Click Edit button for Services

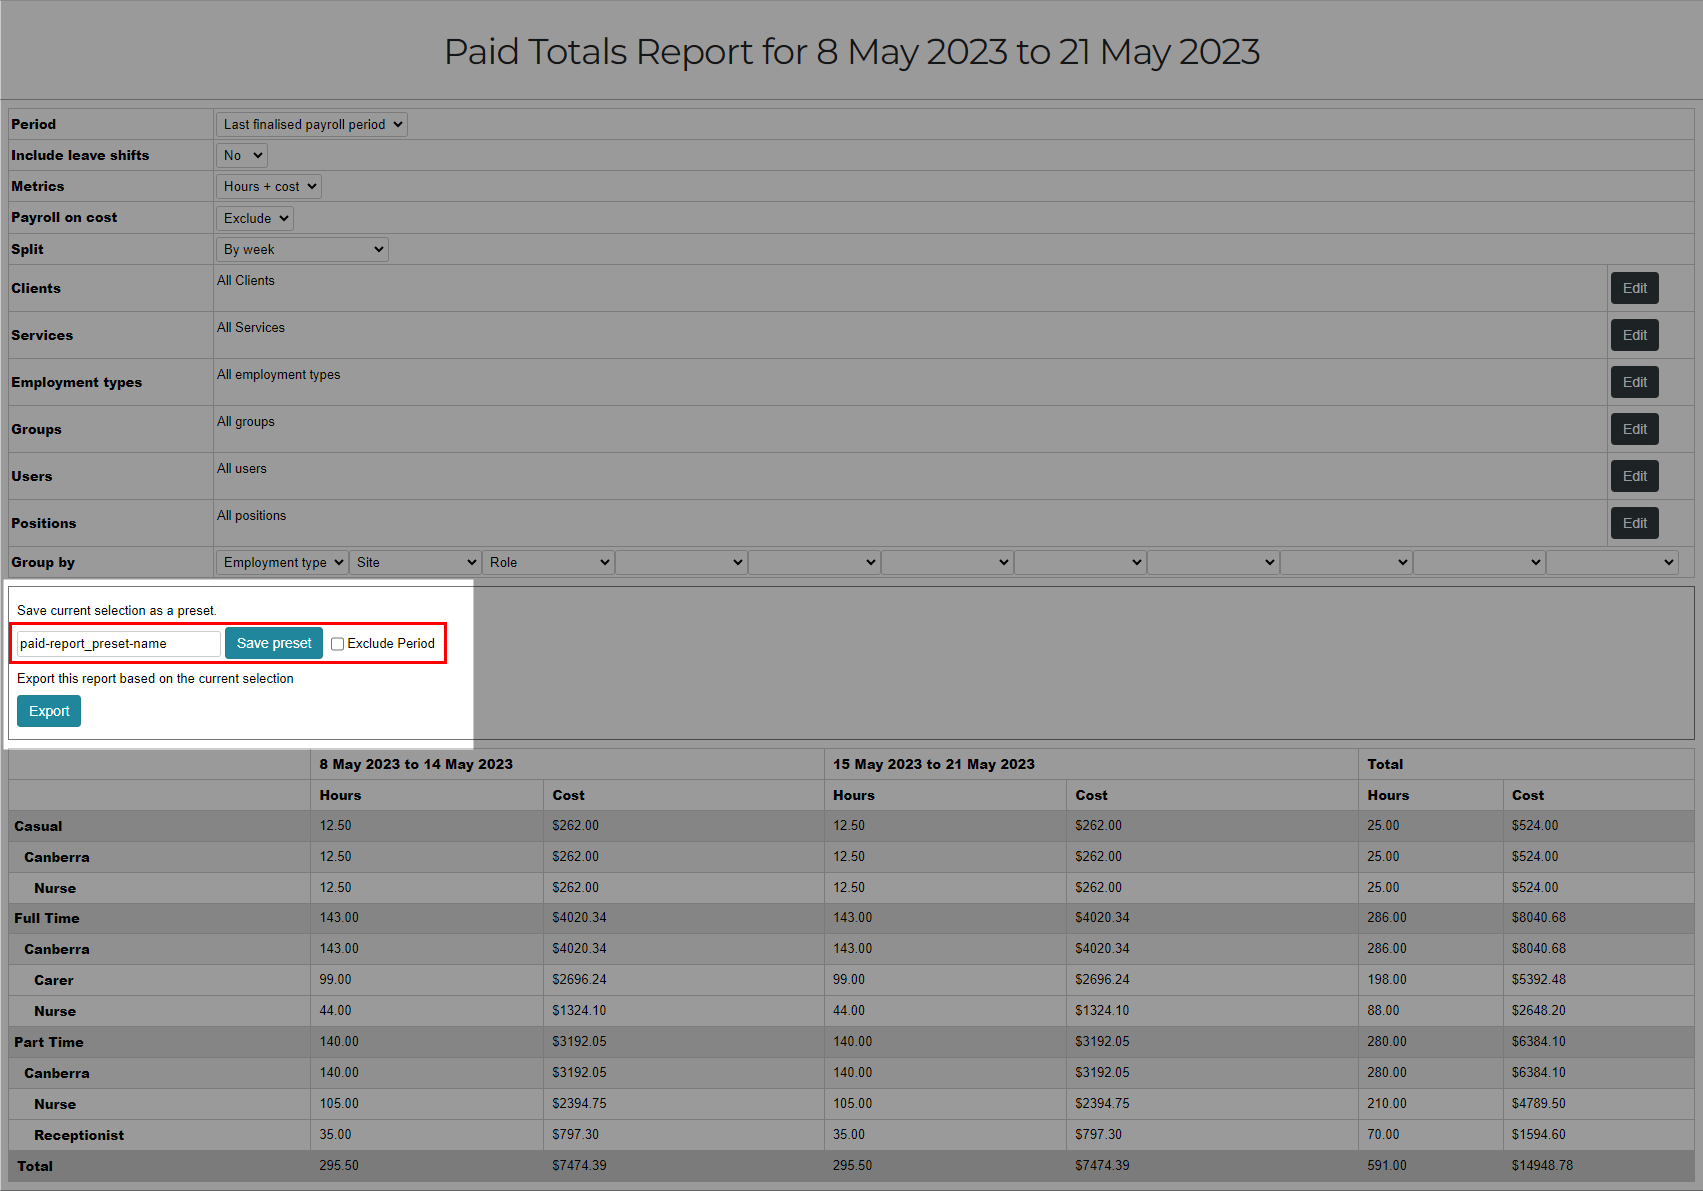1635,335
